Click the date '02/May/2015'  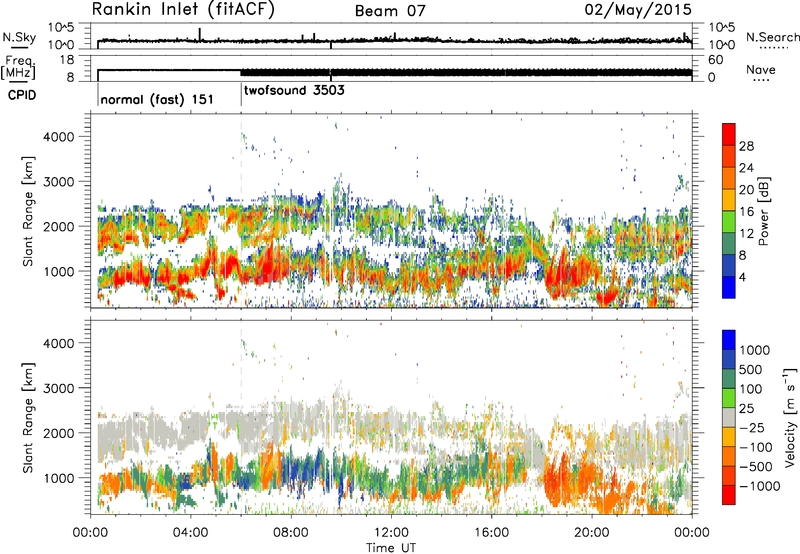point(638,10)
